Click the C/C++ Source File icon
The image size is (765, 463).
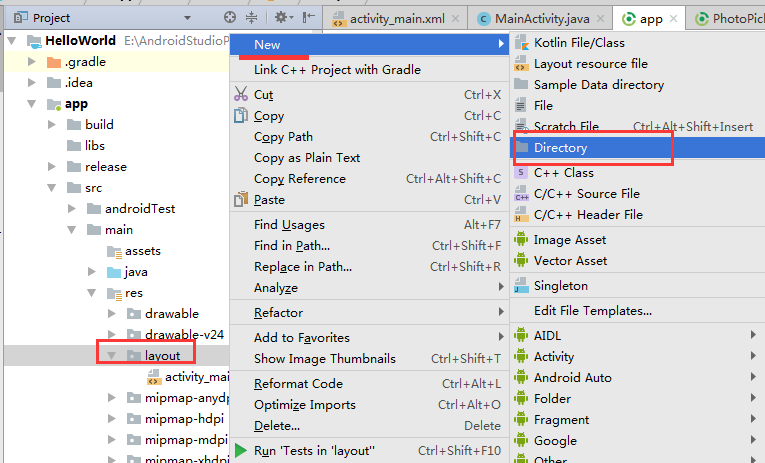pos(522,194)
